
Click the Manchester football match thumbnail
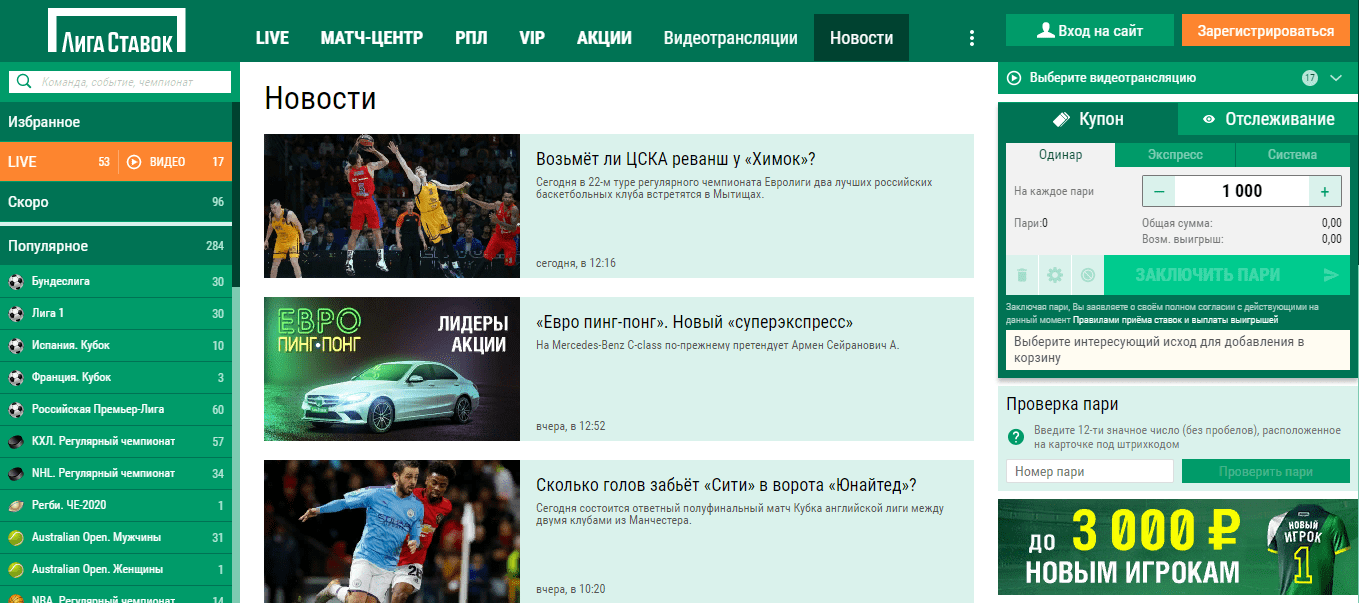pos(392,531)
